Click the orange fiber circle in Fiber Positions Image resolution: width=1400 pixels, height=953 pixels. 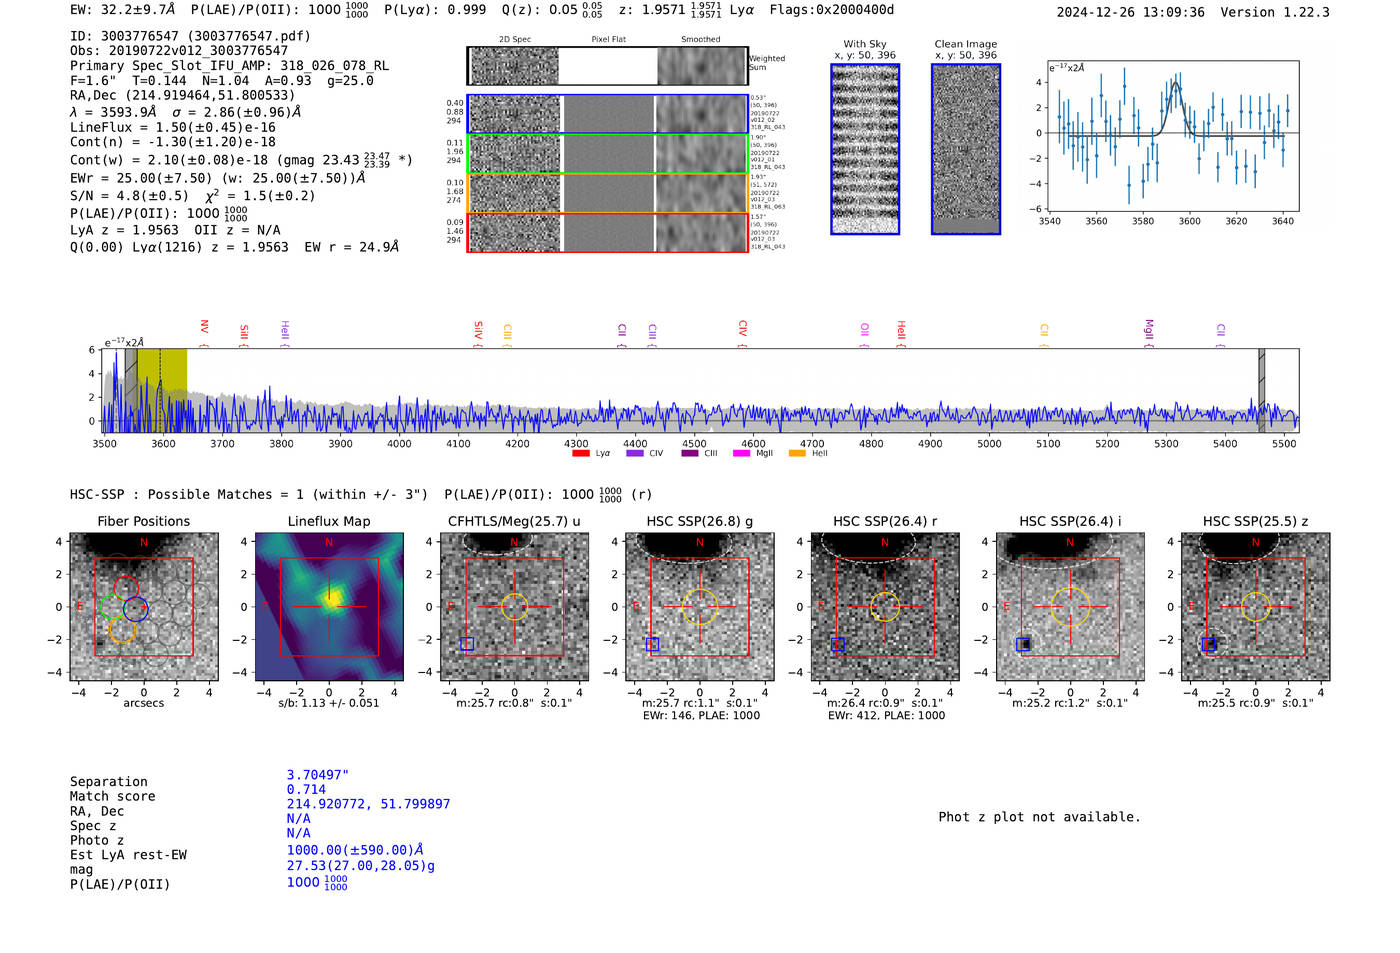coord(122,630)
